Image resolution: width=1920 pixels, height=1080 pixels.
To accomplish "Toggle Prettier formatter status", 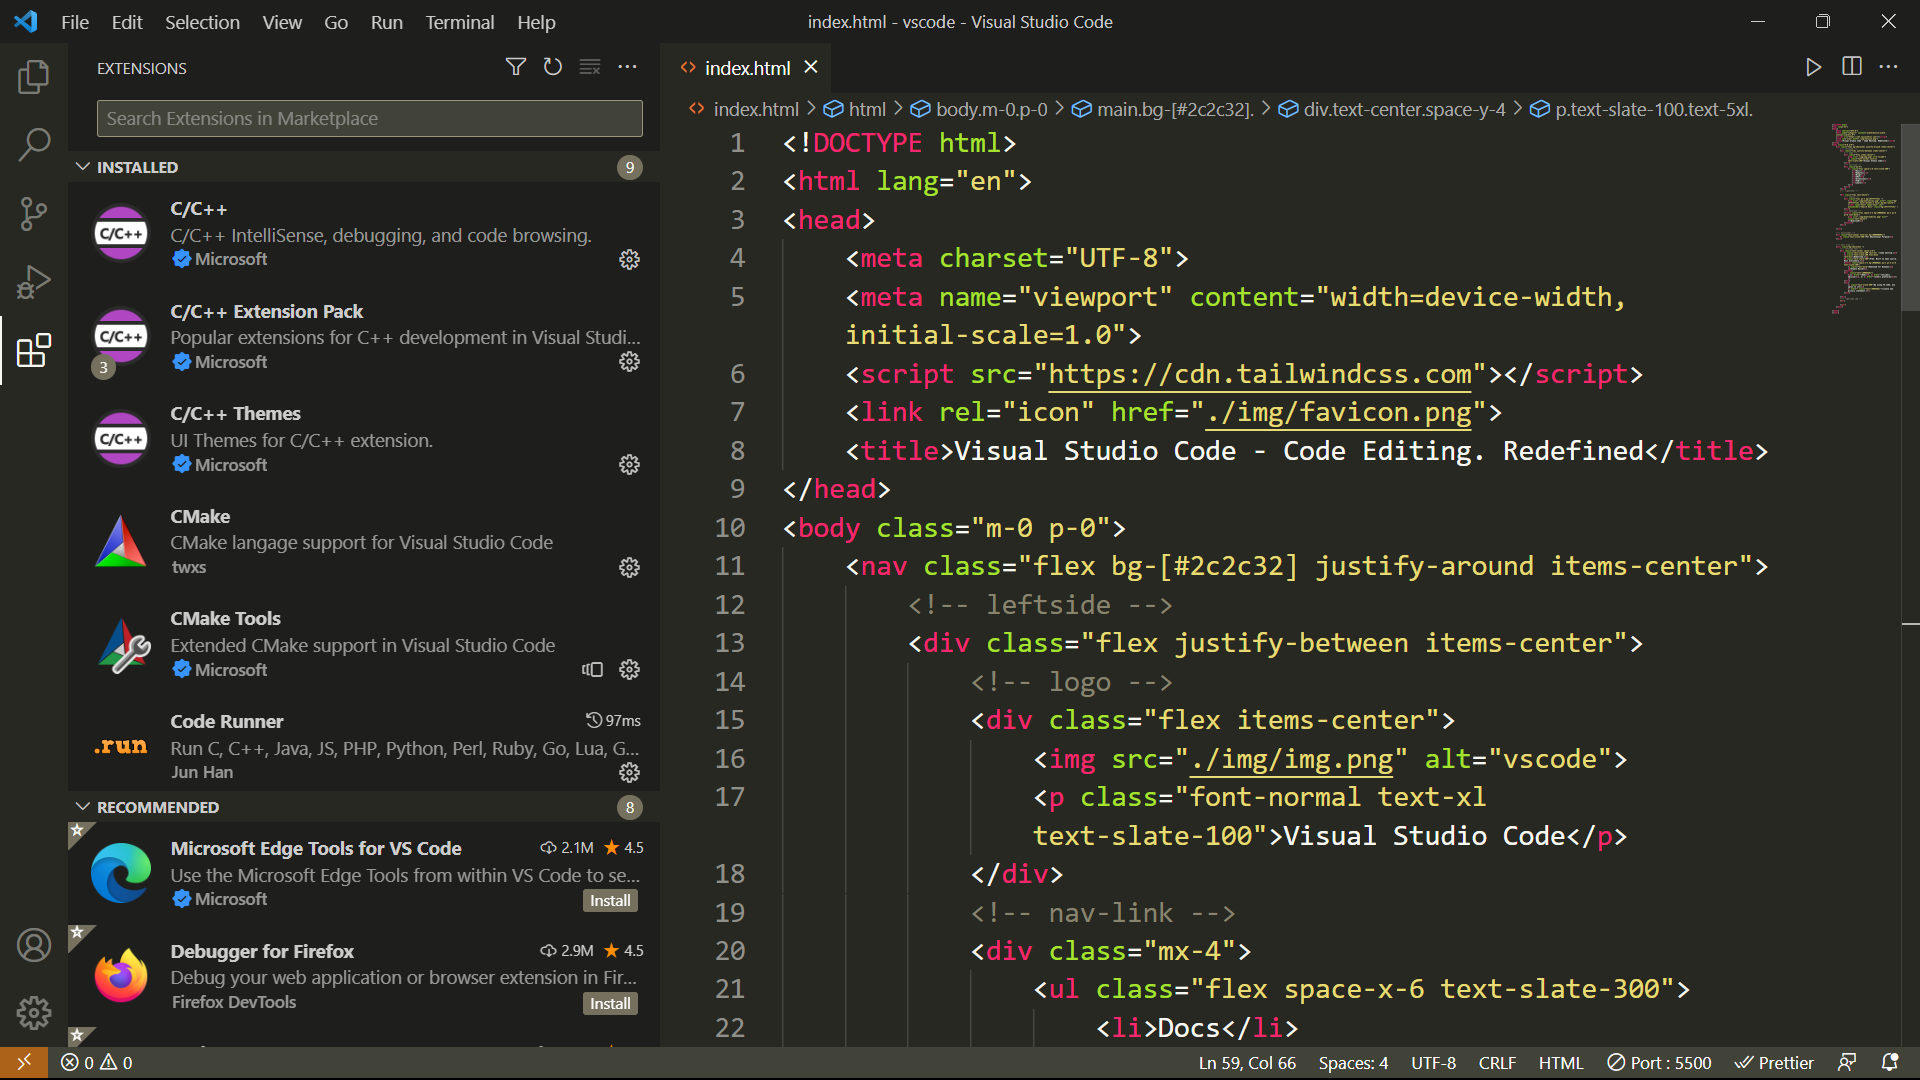I will pos(1774,1062).
